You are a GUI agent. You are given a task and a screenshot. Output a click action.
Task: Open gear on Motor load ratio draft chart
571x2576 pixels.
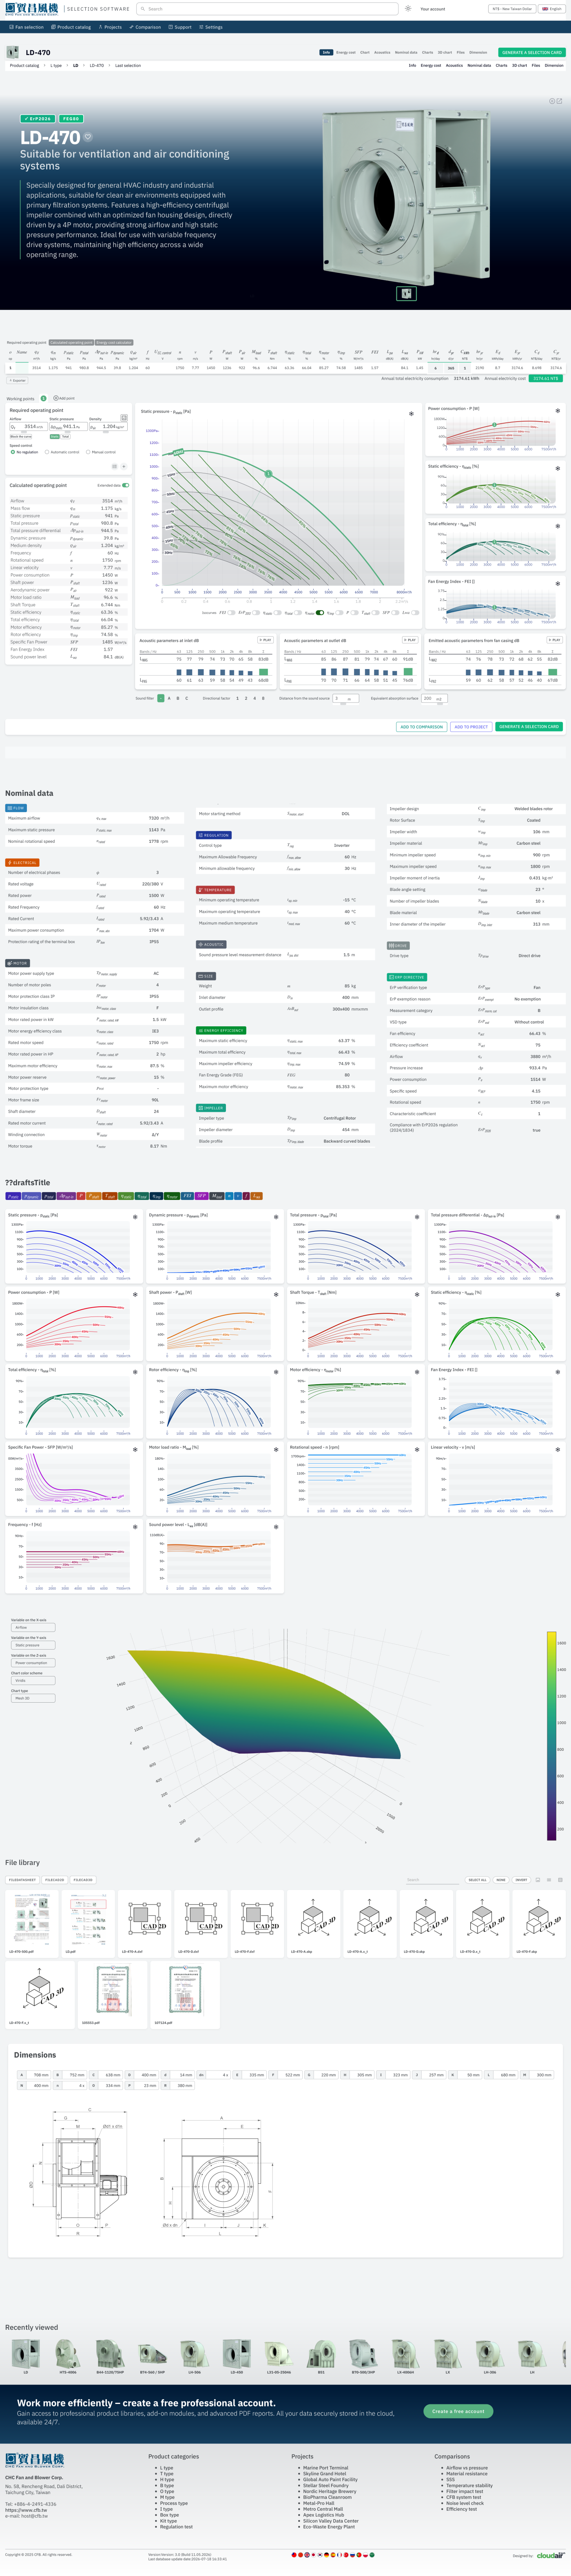[x=276, y=1449]
